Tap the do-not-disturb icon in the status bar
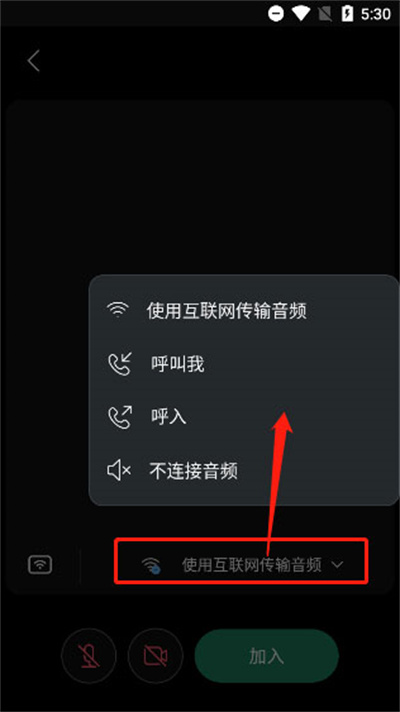The height and width of the screenshot is (712, 400). [276, 14]
